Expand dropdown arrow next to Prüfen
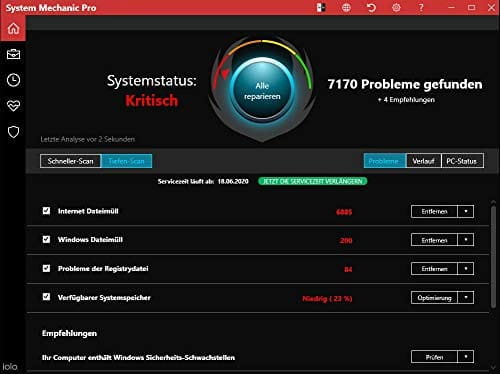 [x=466, y=357]
